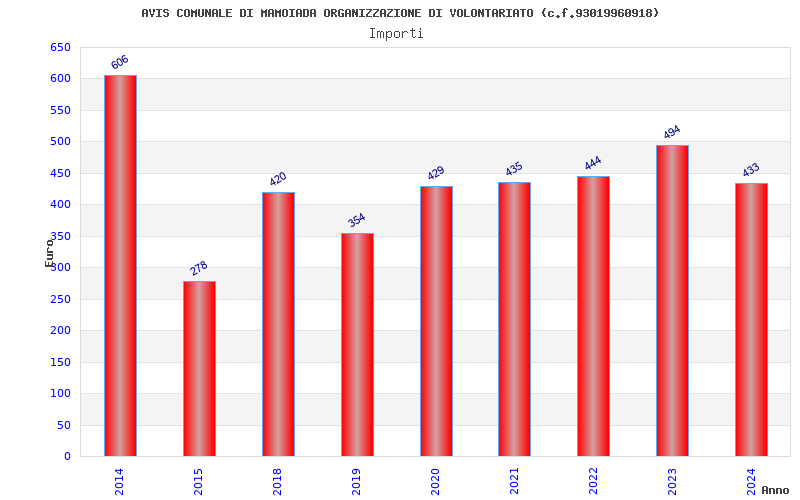Select the data label 433
Viewport: 800px width, 500px height.
pyautogui.click(x=751, y=170)
